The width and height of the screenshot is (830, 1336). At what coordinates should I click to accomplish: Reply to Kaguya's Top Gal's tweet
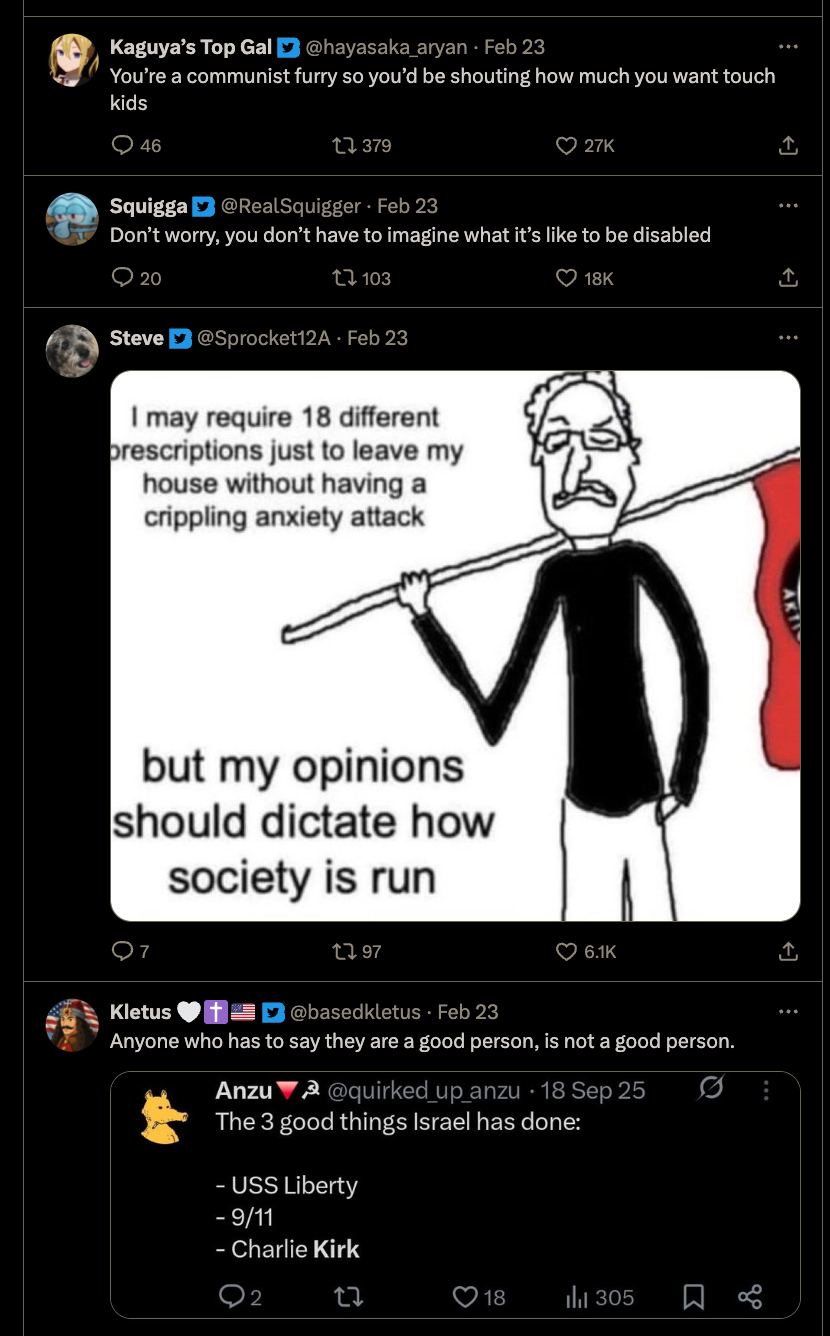[x=123, y=146]
